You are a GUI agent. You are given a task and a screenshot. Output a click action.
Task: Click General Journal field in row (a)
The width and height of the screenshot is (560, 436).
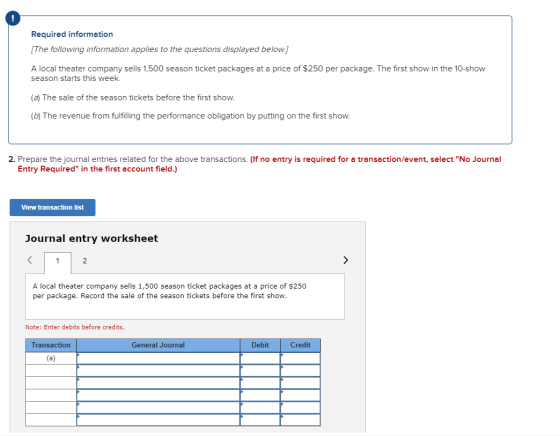tap(158, 358)
